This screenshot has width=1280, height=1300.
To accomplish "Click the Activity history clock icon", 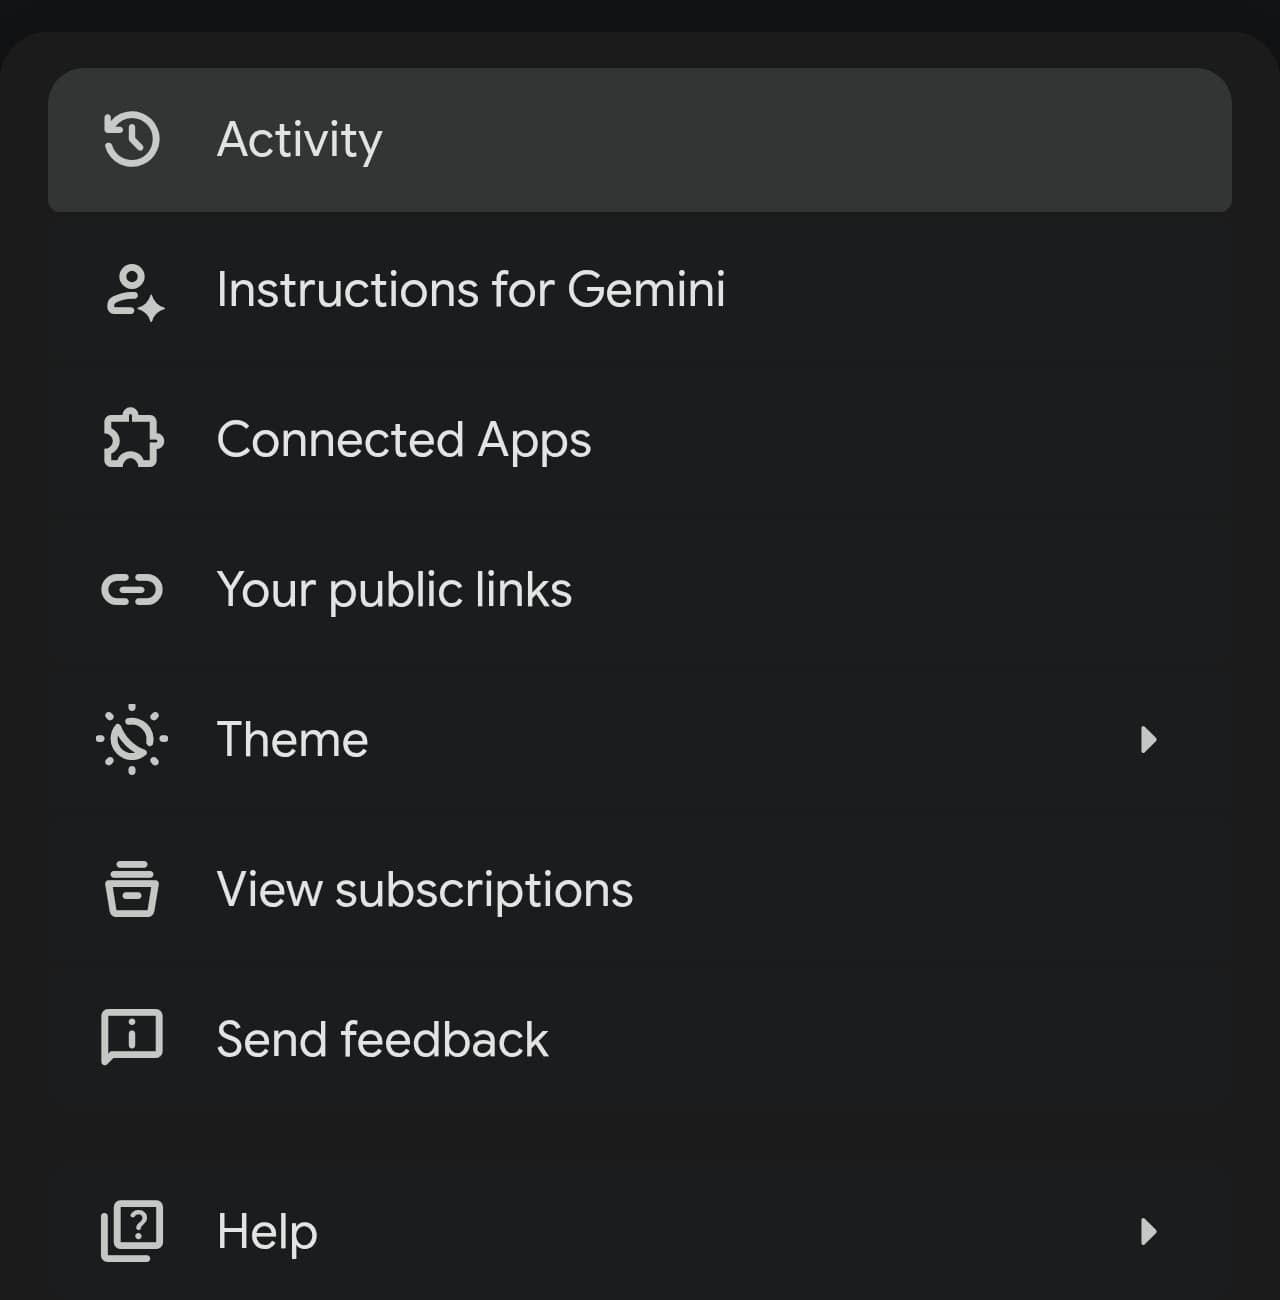I will 132,139.
